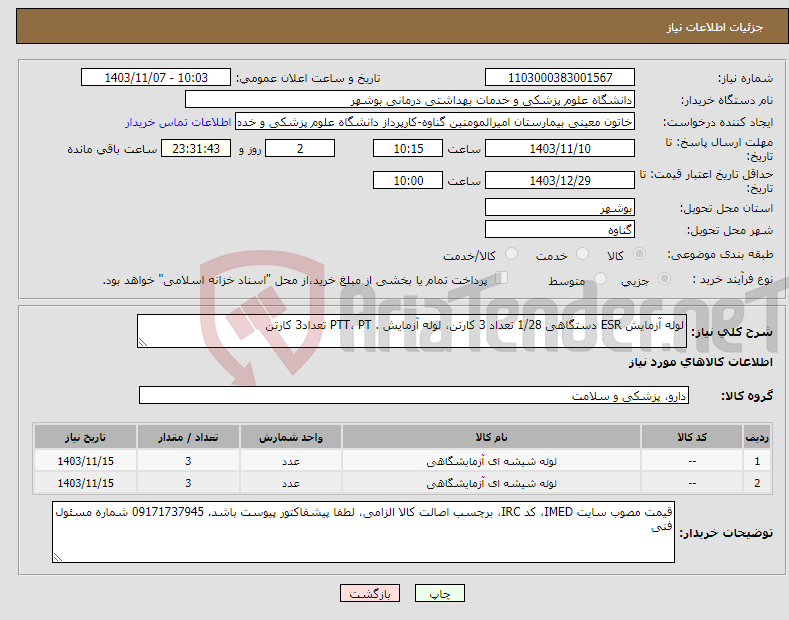This screenshot has width=789, height=620.
Task: Select the متوسط purchase type radio
Action: tap(600, 279)
